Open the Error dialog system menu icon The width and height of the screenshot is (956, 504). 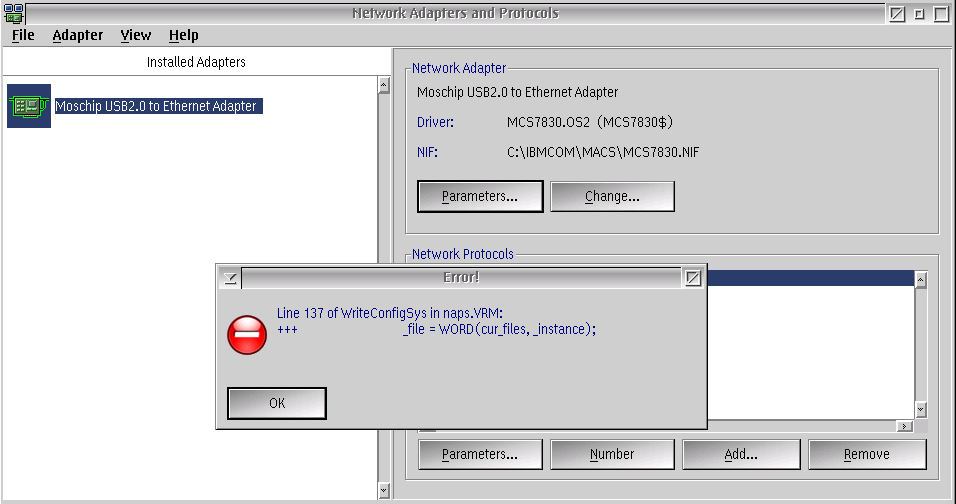[230, 278]
